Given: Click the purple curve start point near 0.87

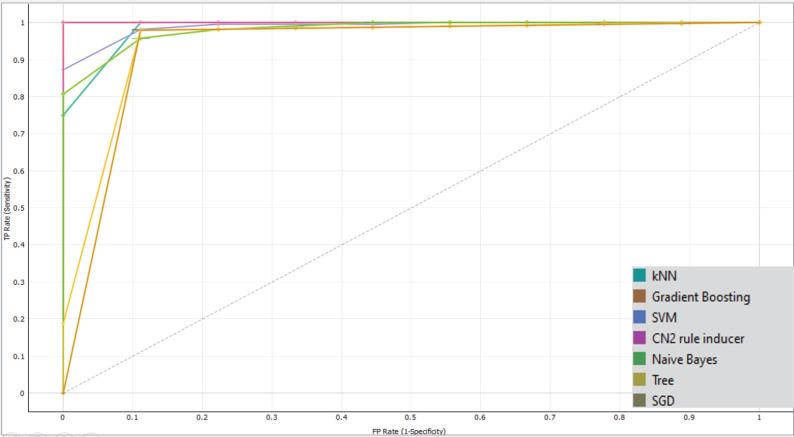Looking at the screenshot, I should 63,70.
